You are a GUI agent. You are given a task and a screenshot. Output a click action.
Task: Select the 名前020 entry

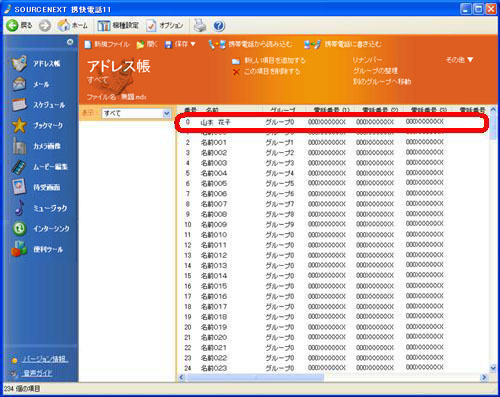214,338
